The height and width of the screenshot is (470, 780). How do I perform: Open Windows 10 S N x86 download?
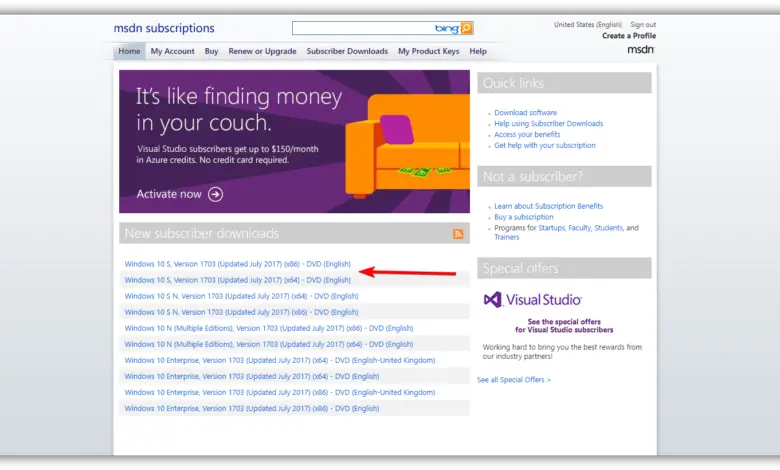[x=241, y=312]
